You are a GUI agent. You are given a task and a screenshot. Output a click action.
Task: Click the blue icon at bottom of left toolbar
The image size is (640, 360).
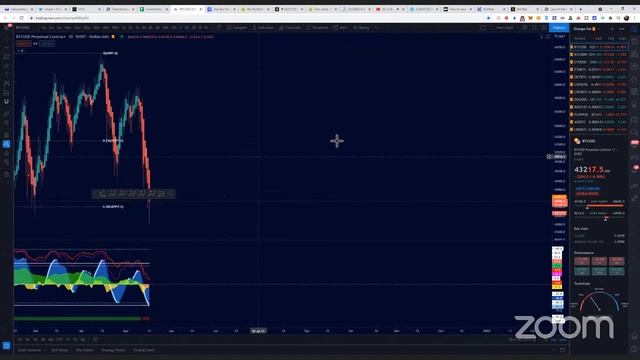click(x=6, y=346)
